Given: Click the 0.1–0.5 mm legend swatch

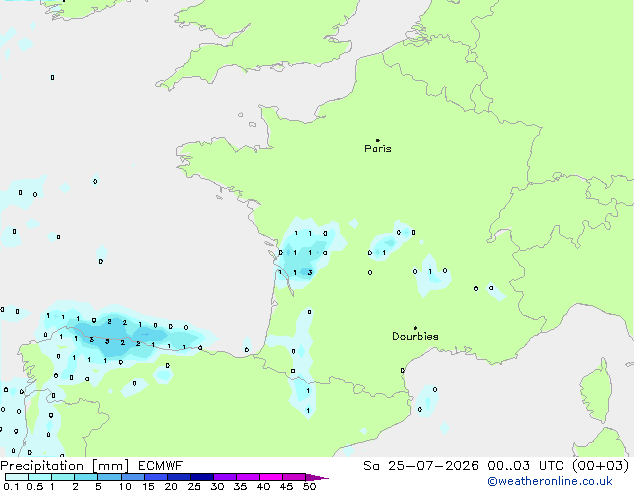Looking at the screenshot, I should pyautogui.click(x=17, y=477).
